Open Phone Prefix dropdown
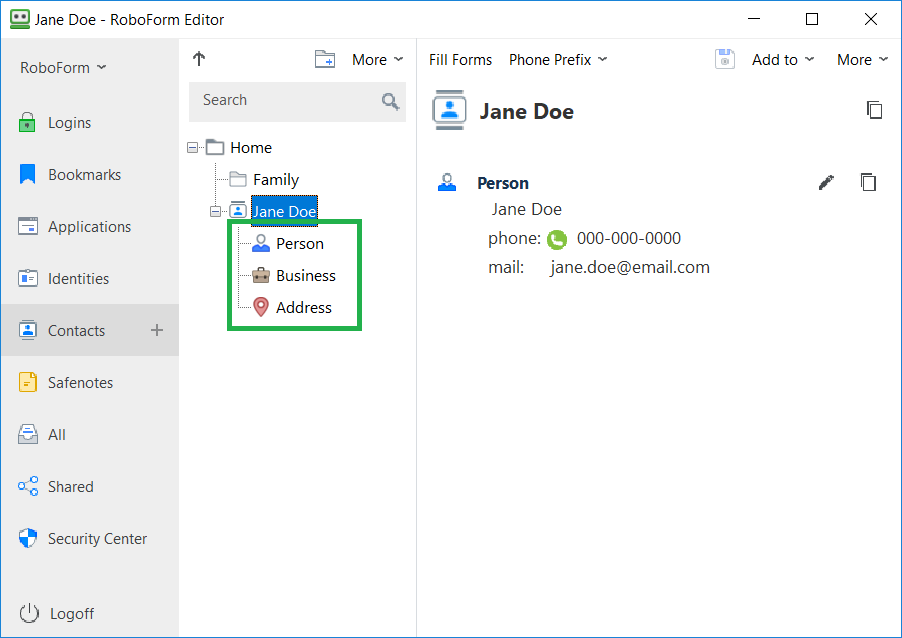Screen dimensions: 902x638 pos(557,60)
